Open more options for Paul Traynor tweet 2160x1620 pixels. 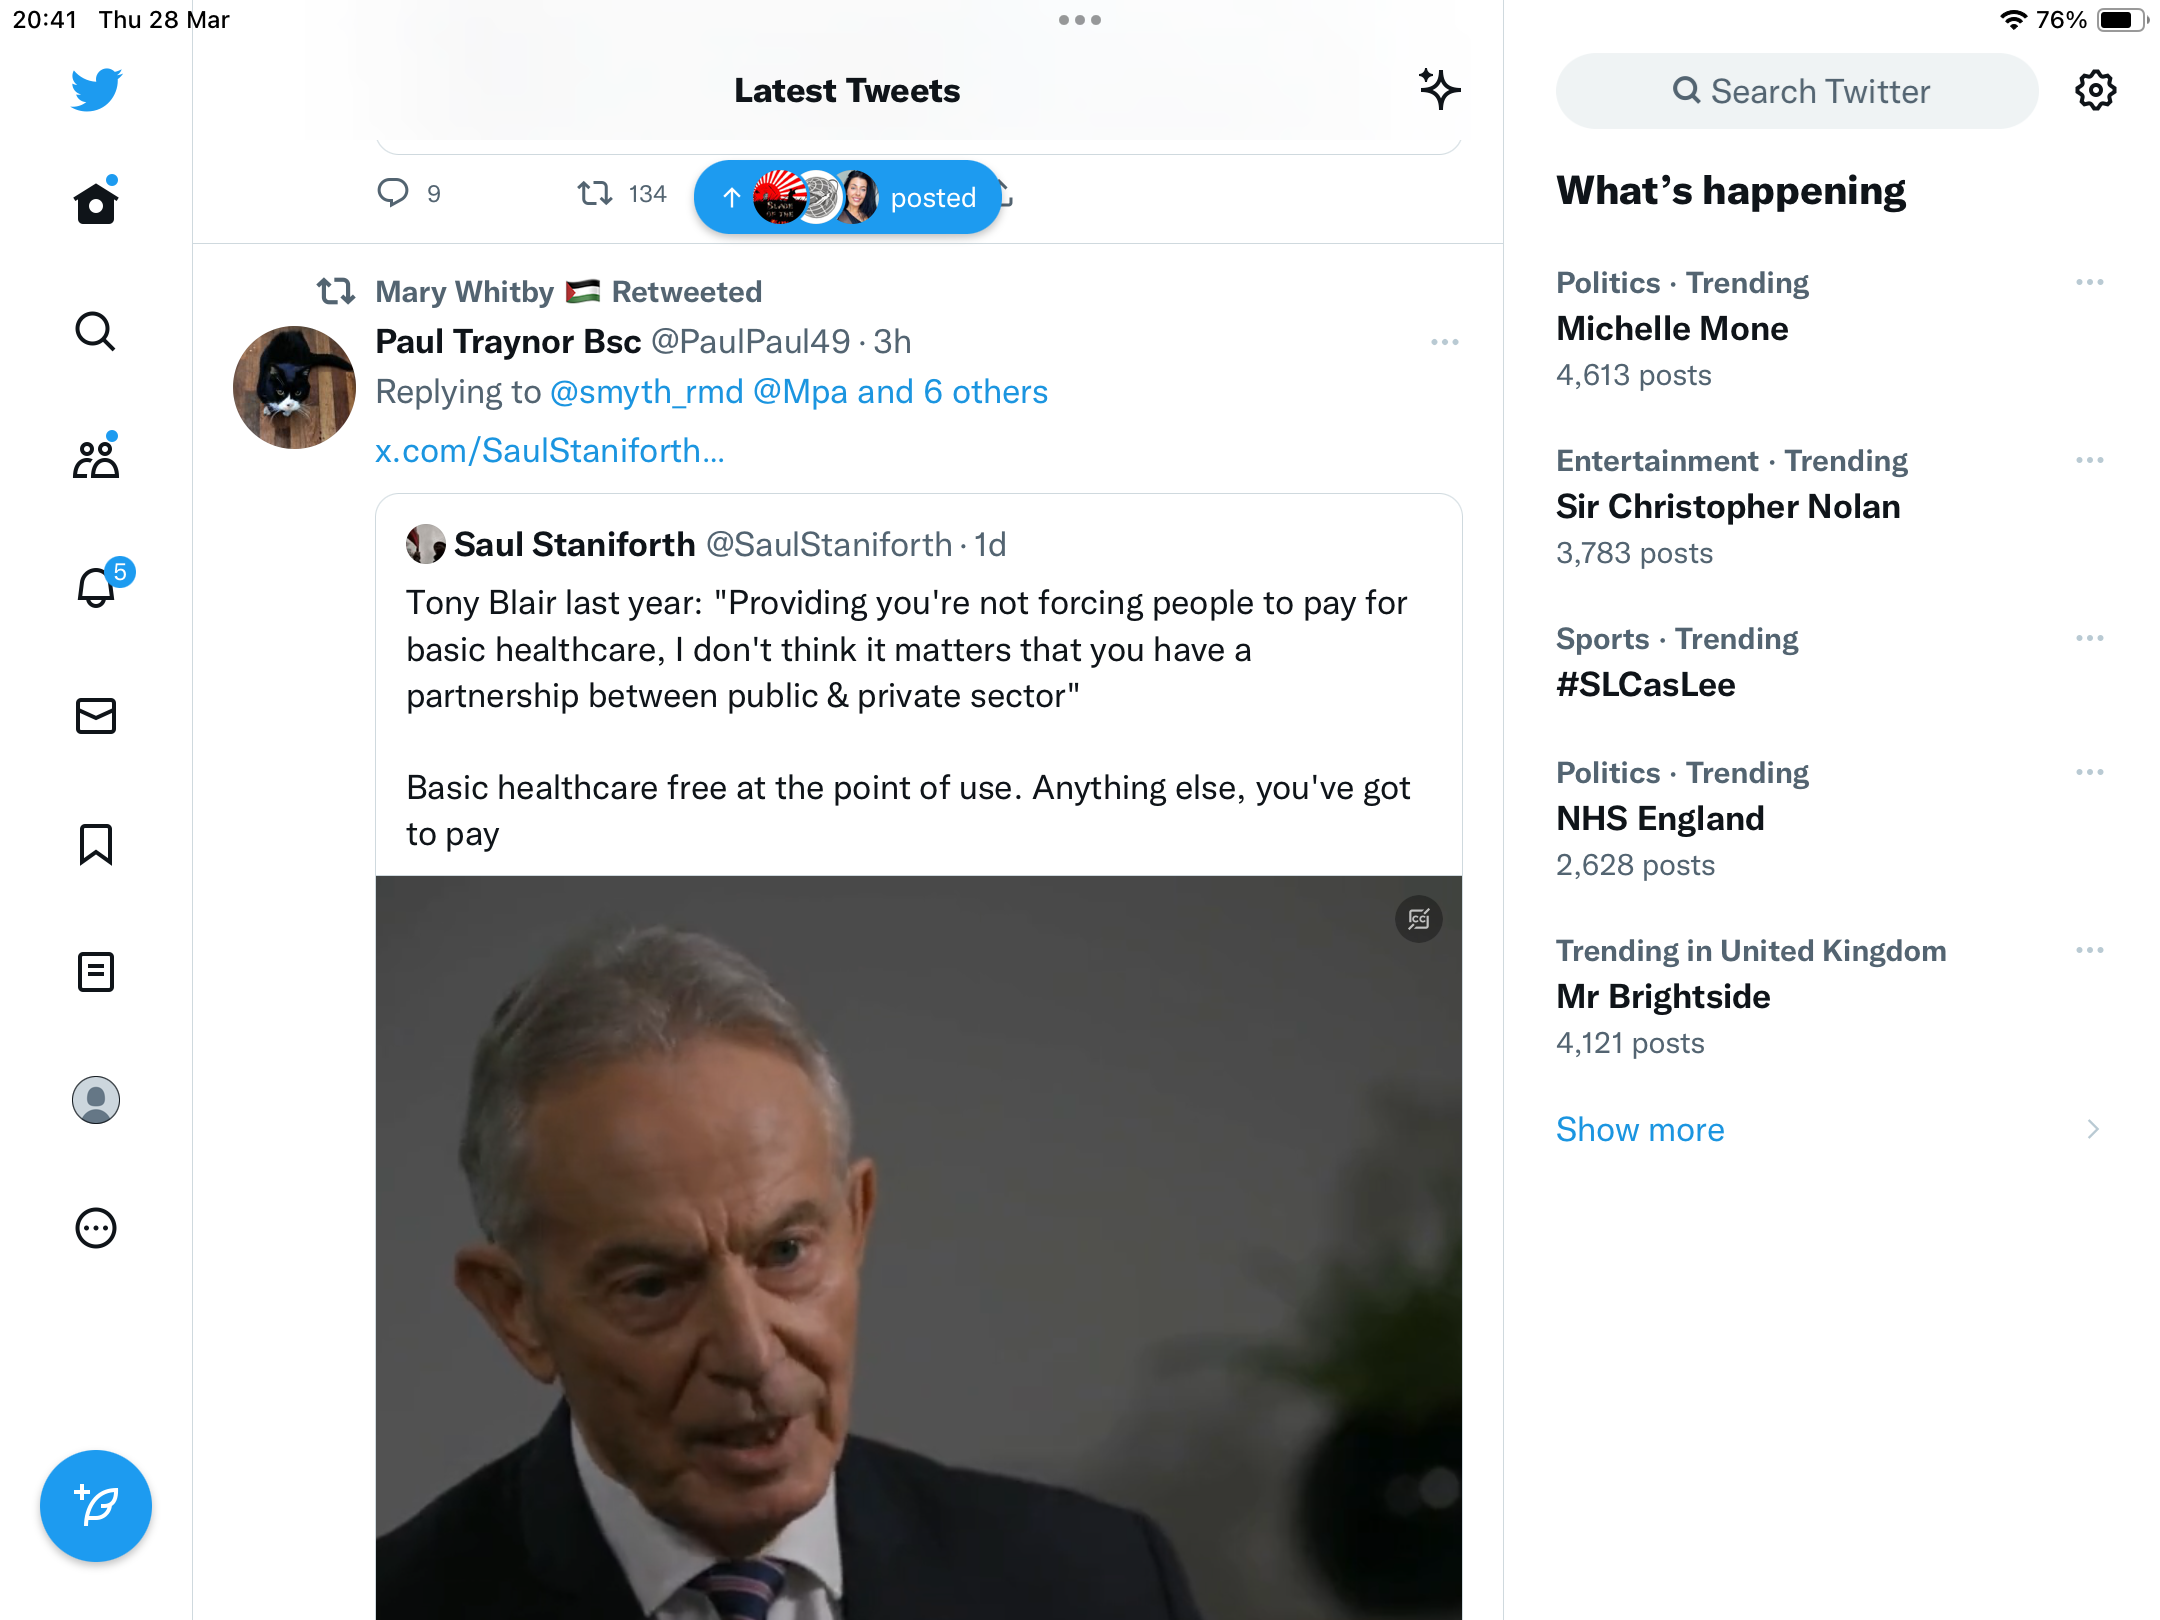click(x=1445, y=342)
